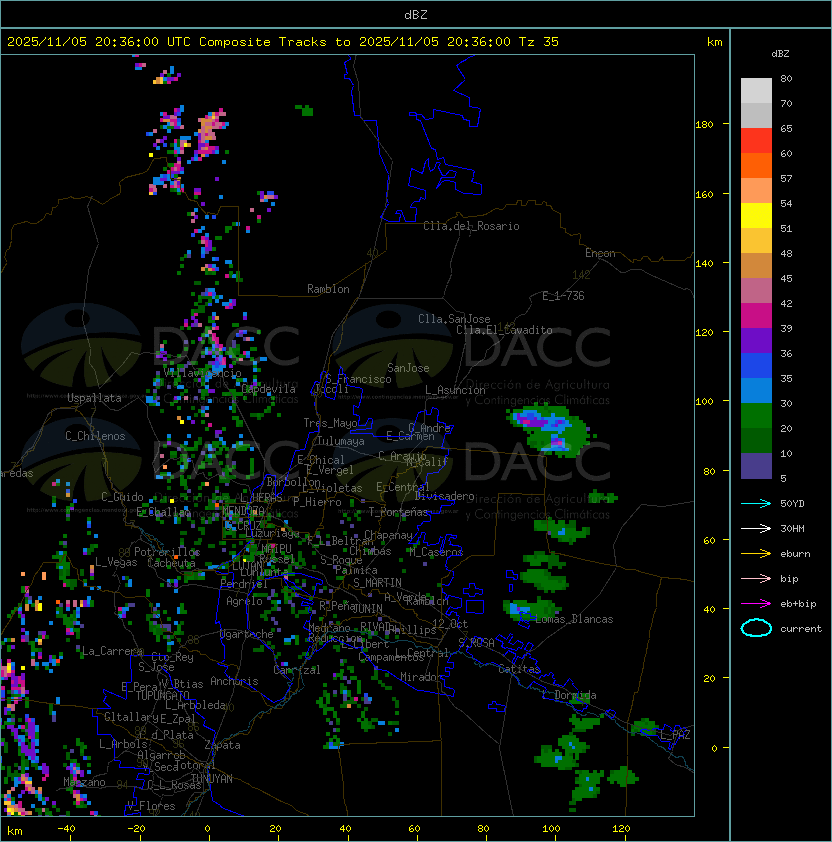Click the yellow eburn arrow symbol
This screenshot has width=832, height=842.
[756, 554]
